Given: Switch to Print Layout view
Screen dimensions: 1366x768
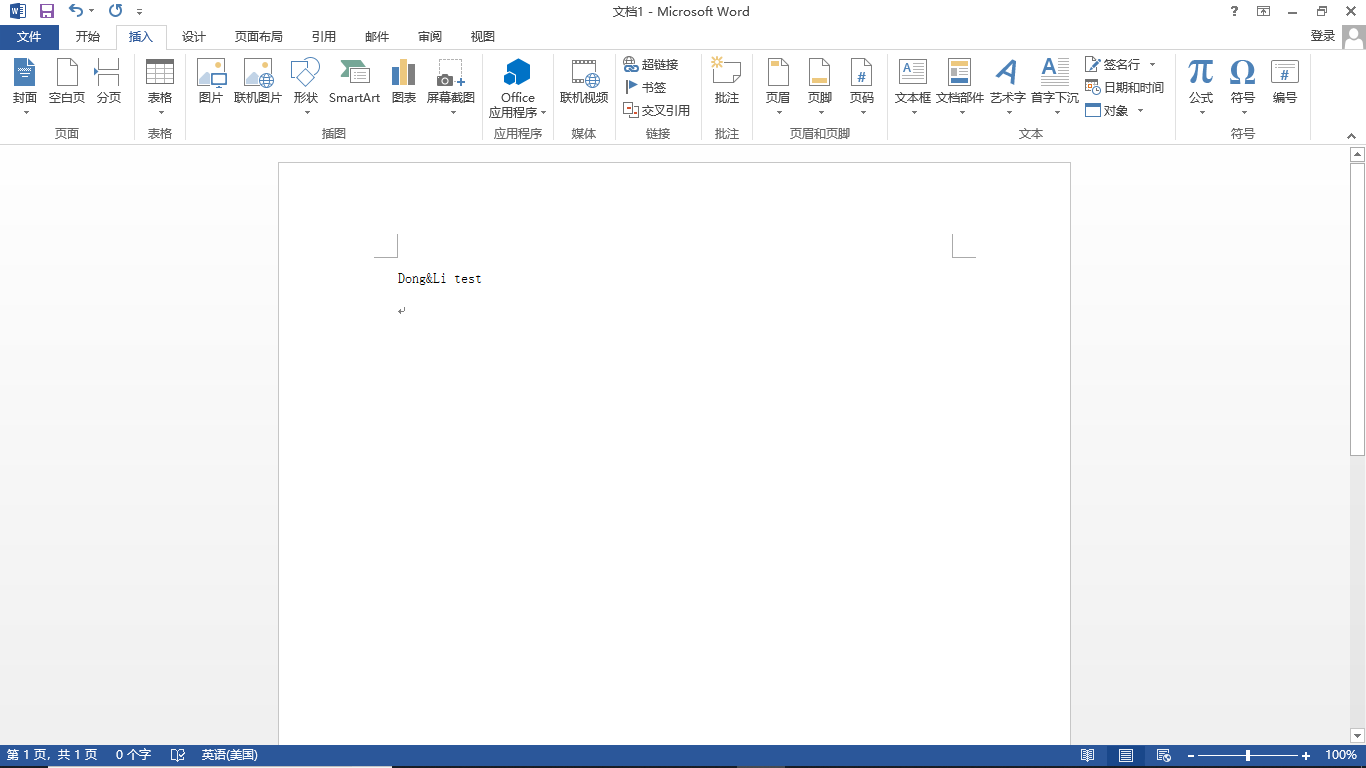Looking at the screenshot, I should [1126, 755].
